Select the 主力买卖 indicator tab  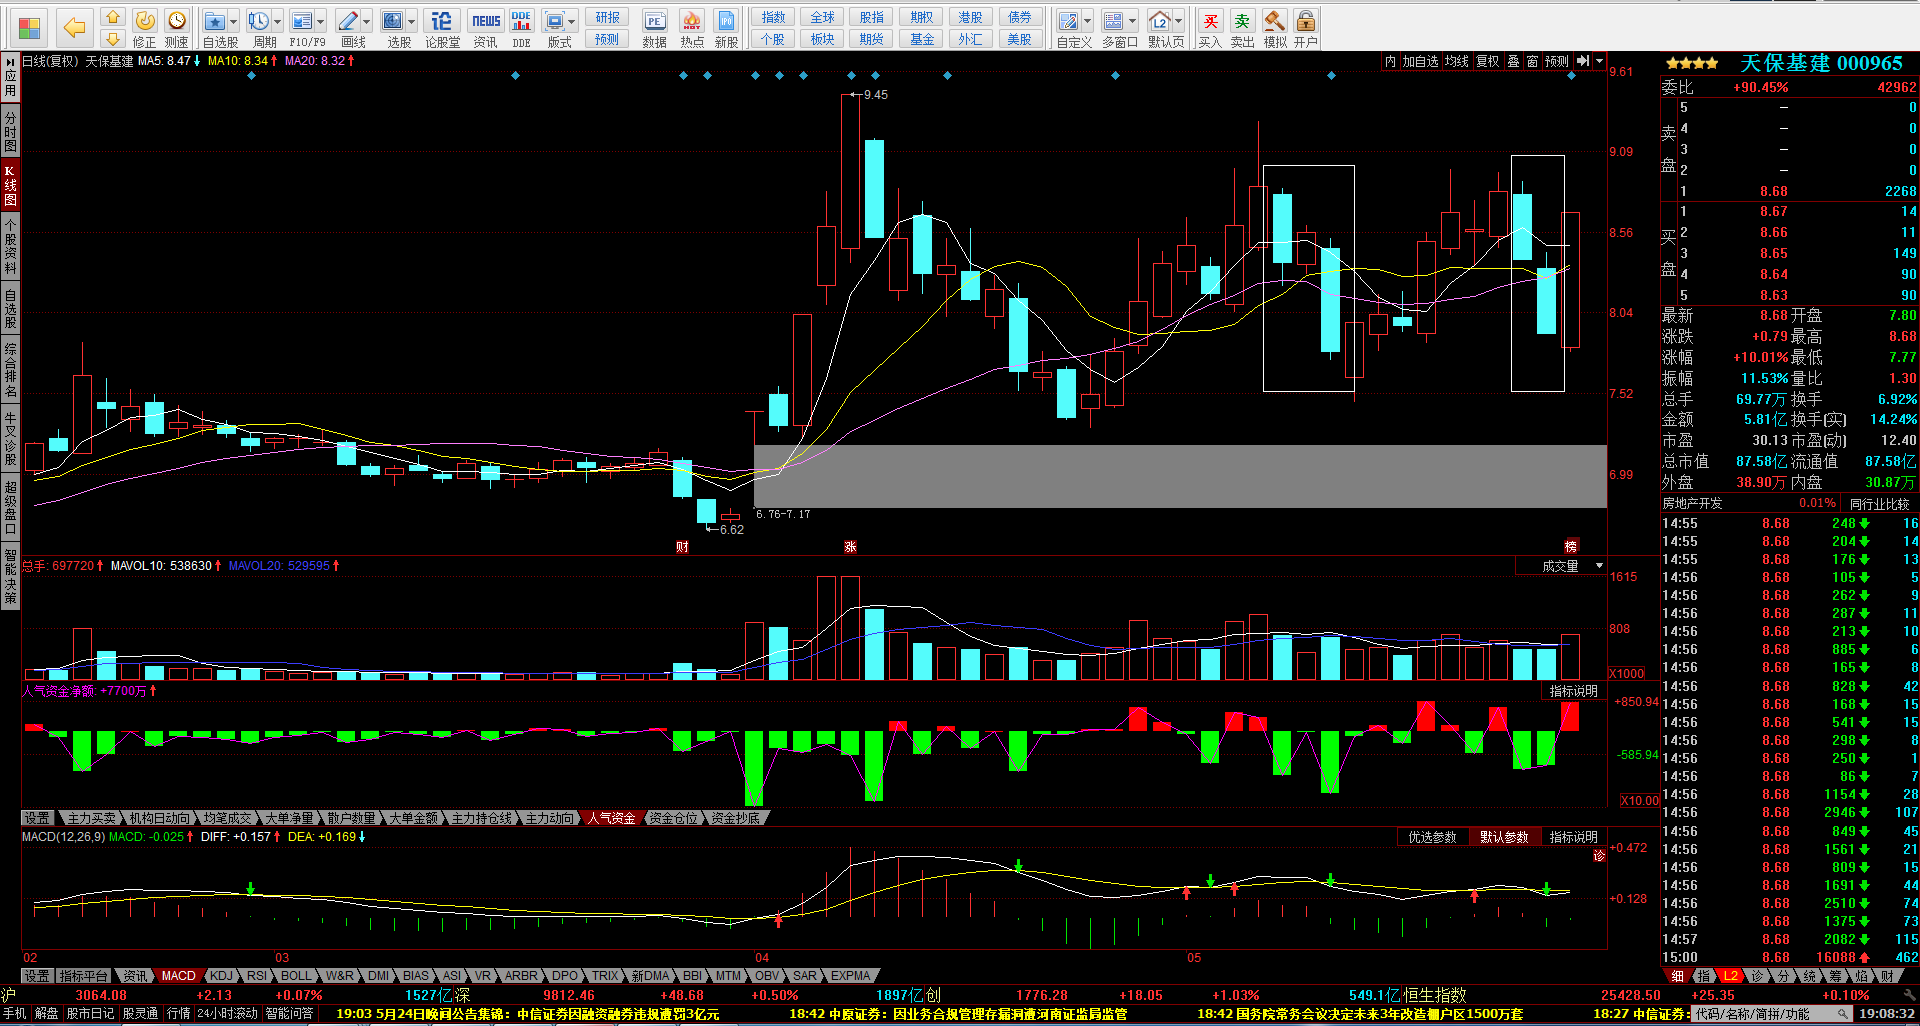point(91,818)
